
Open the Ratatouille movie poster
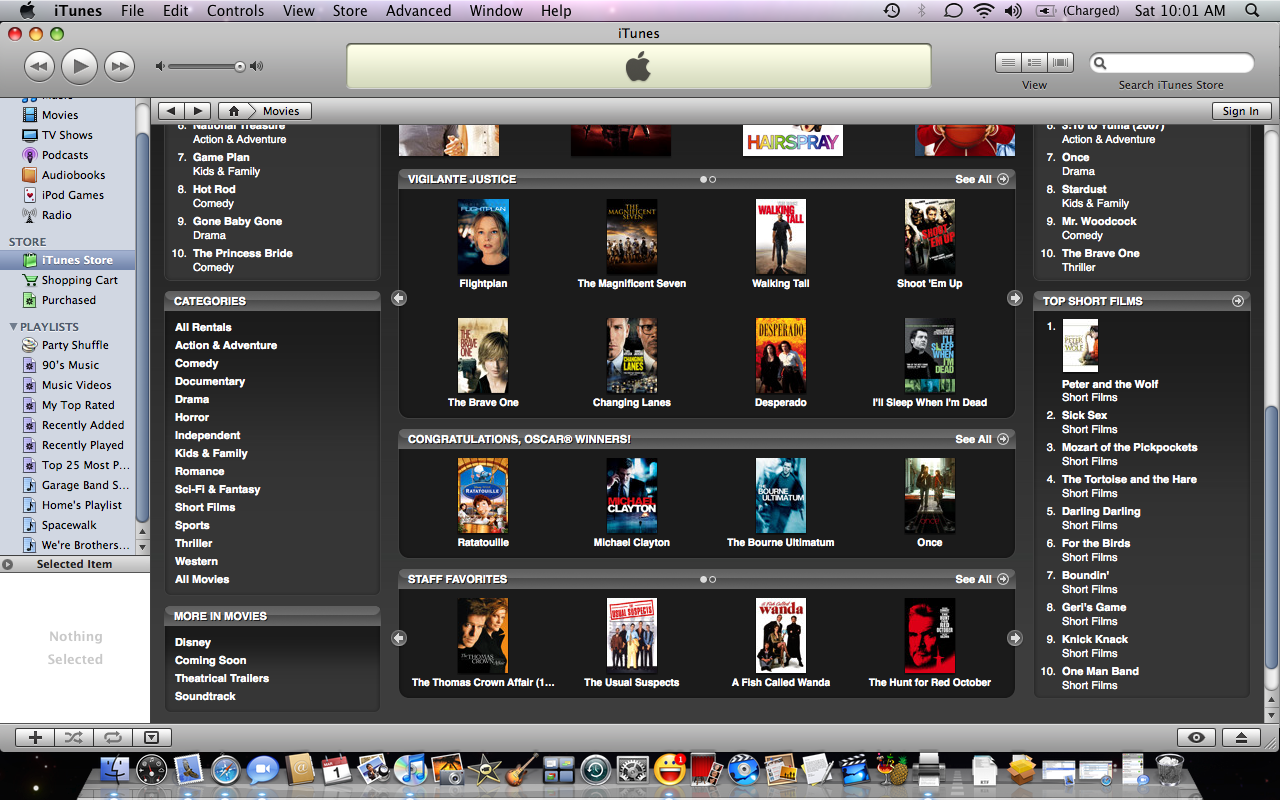pyautogui.click(x=483, y=496)
